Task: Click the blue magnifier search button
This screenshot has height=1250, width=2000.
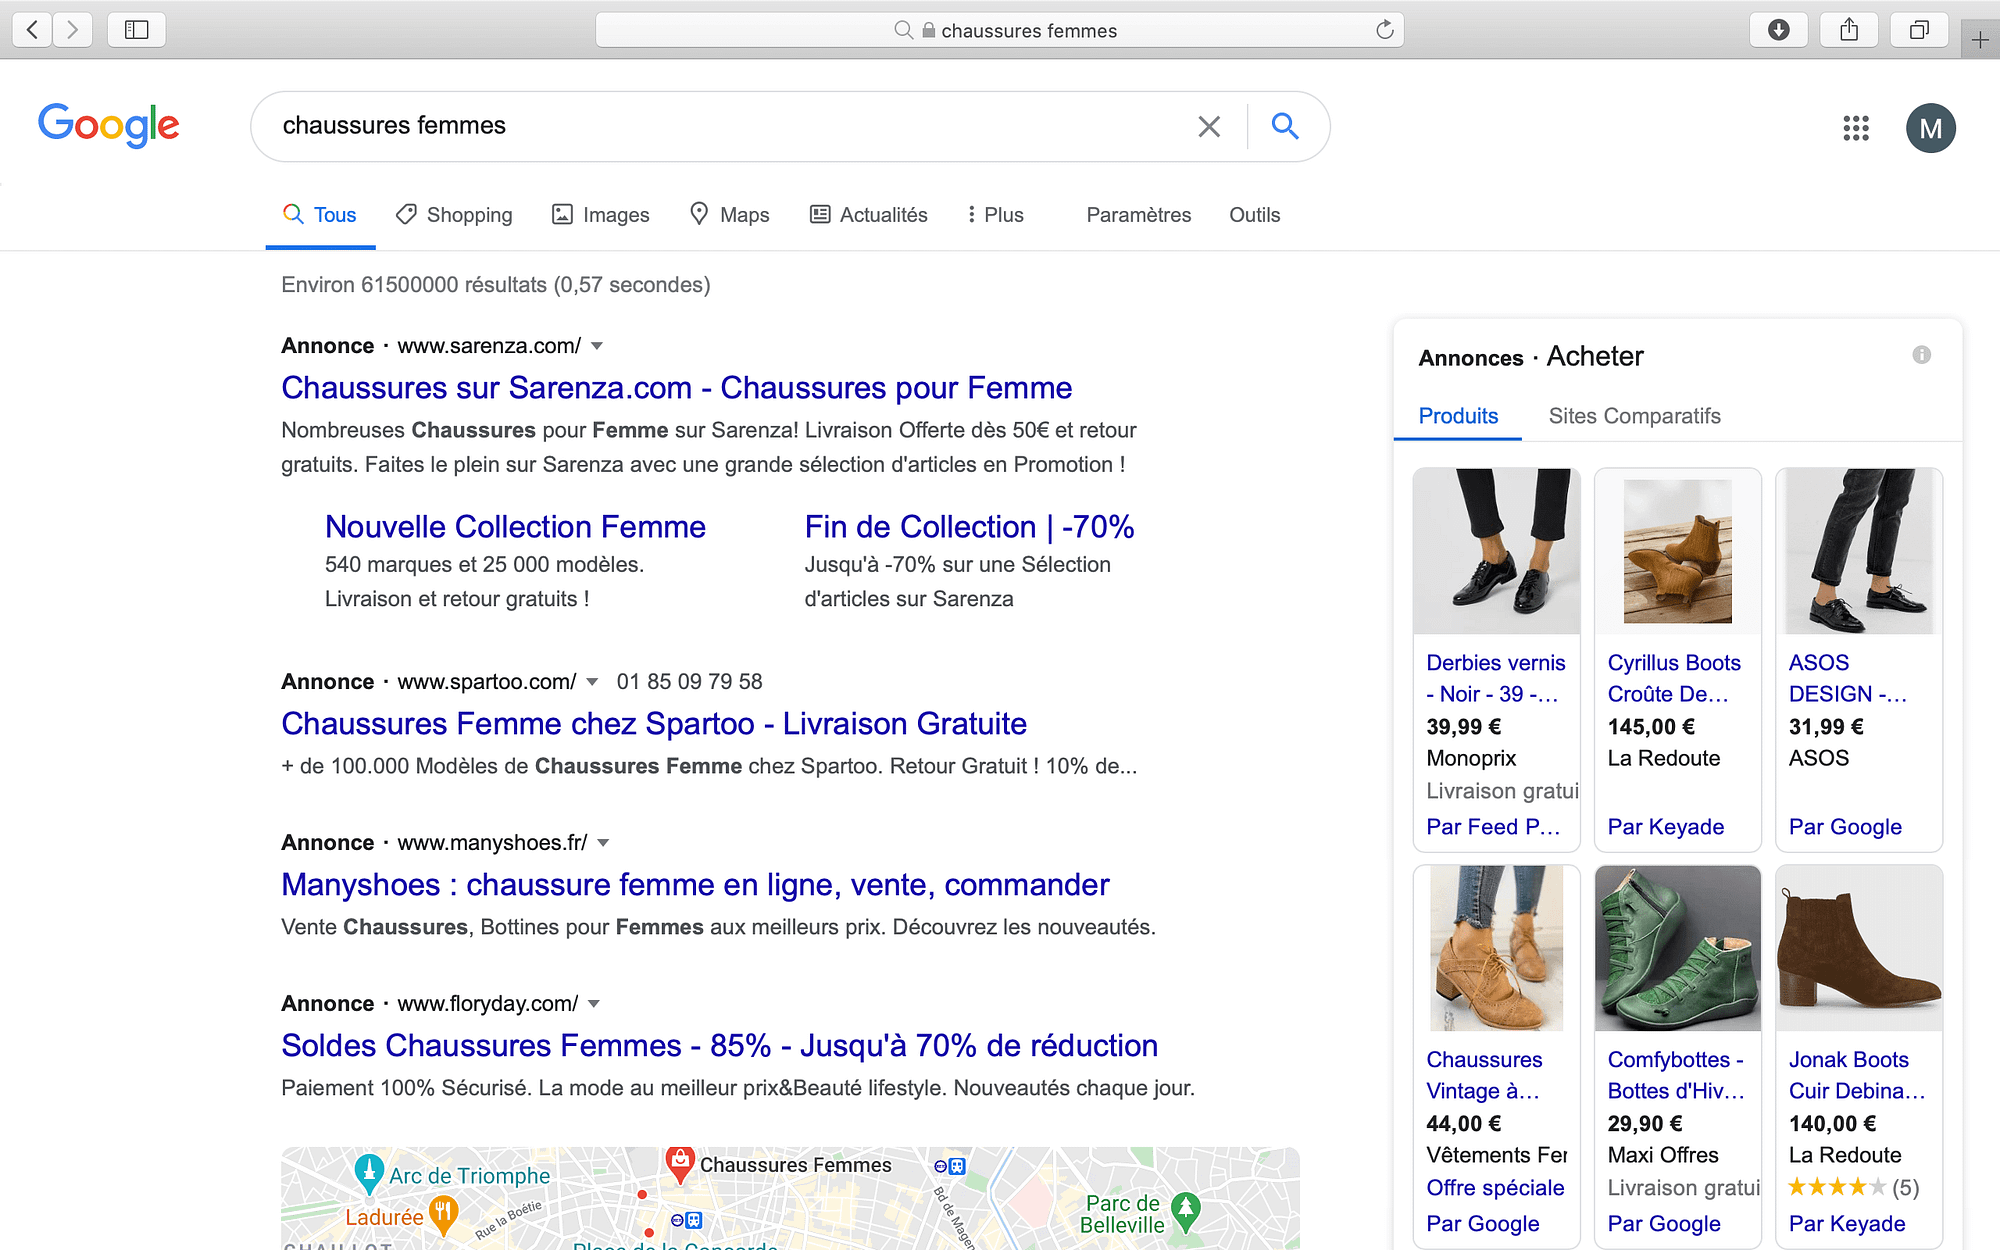Action: pos(1285,126)
